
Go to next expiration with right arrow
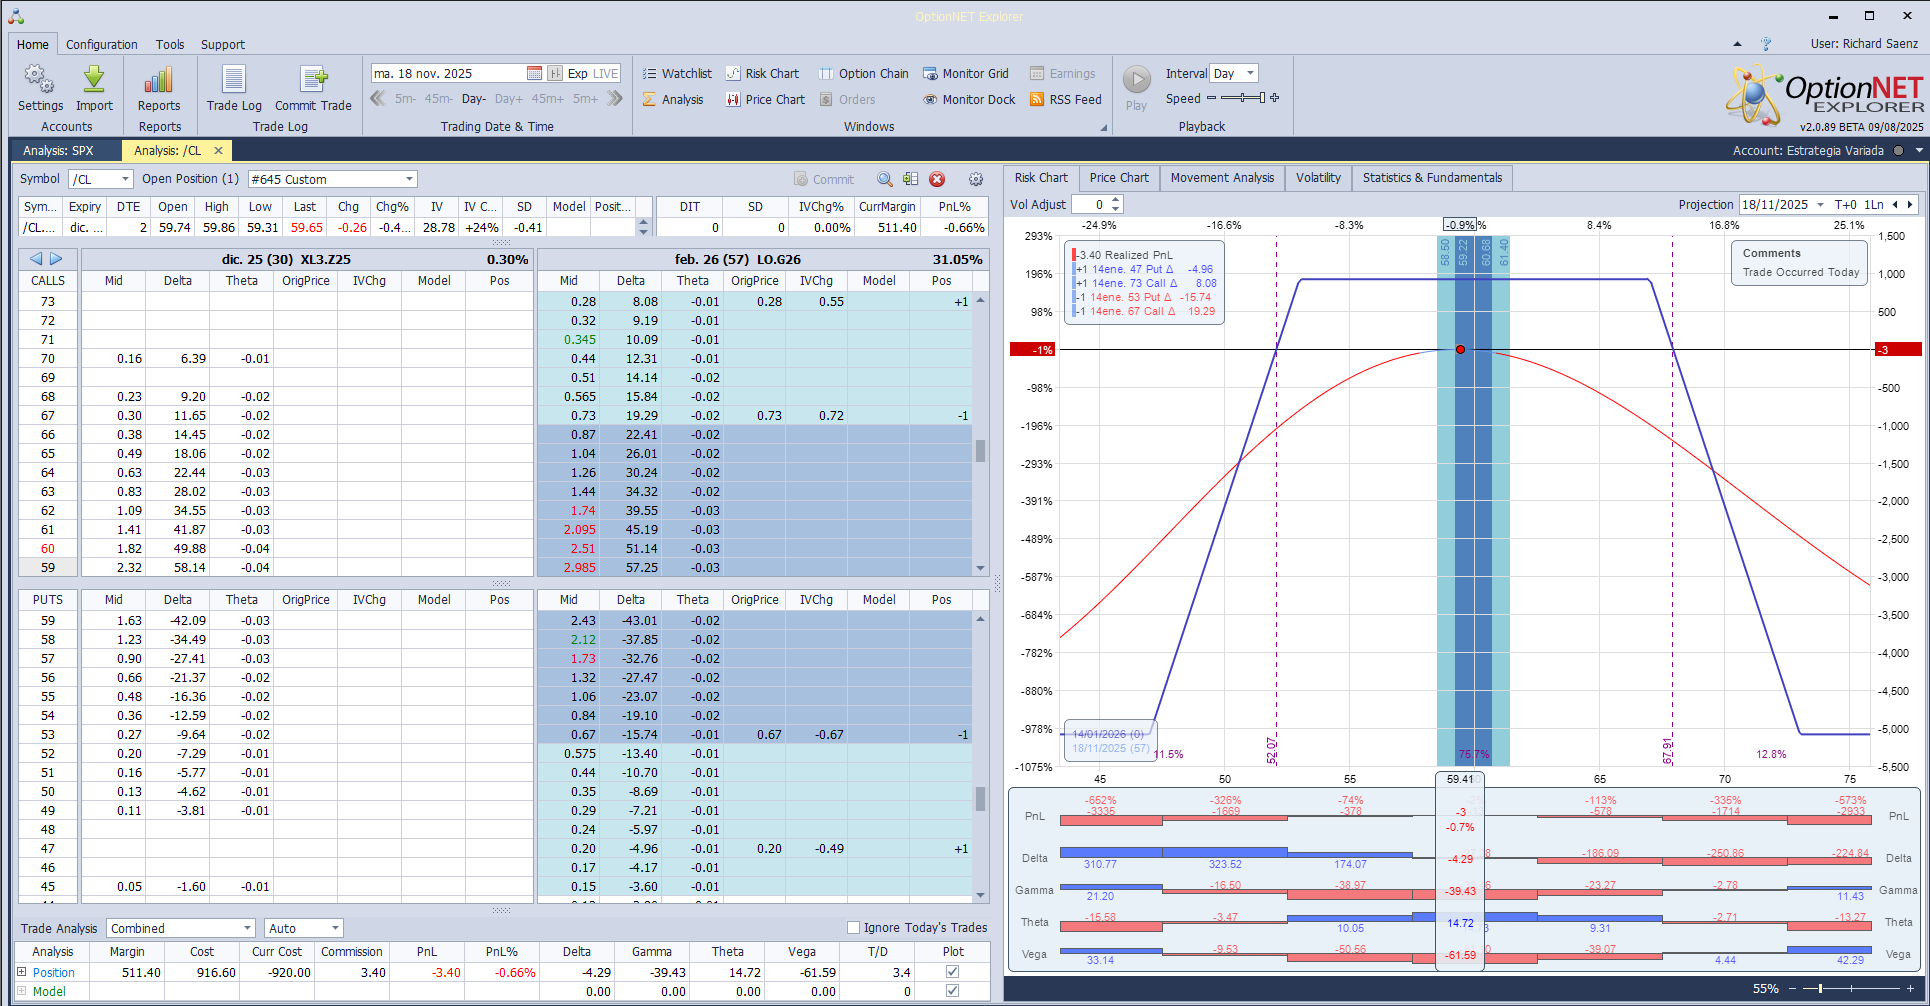click(x=56, y=258)
